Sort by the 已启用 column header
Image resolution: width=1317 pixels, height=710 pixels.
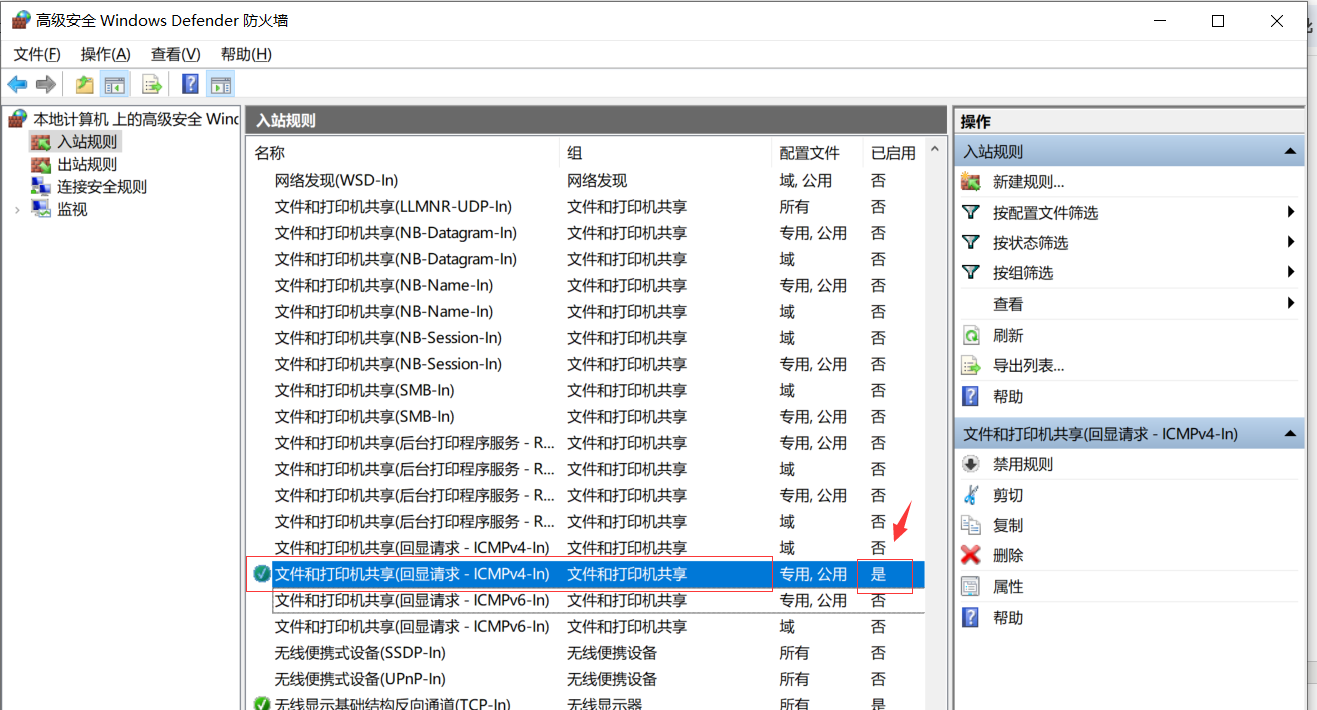tap(893, 153)
